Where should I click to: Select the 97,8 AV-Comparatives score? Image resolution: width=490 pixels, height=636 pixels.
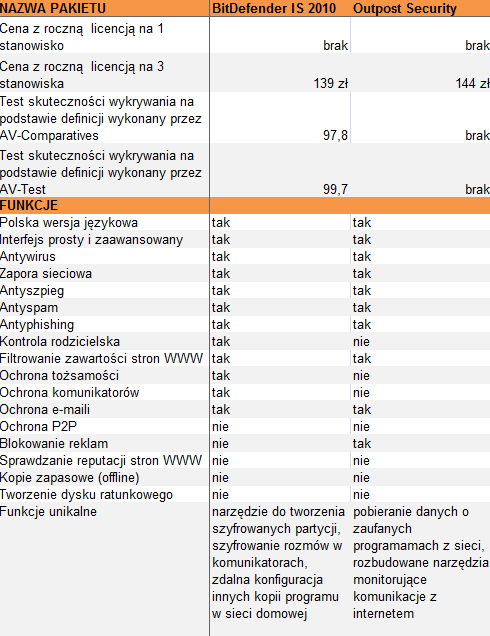click(335, 135)
